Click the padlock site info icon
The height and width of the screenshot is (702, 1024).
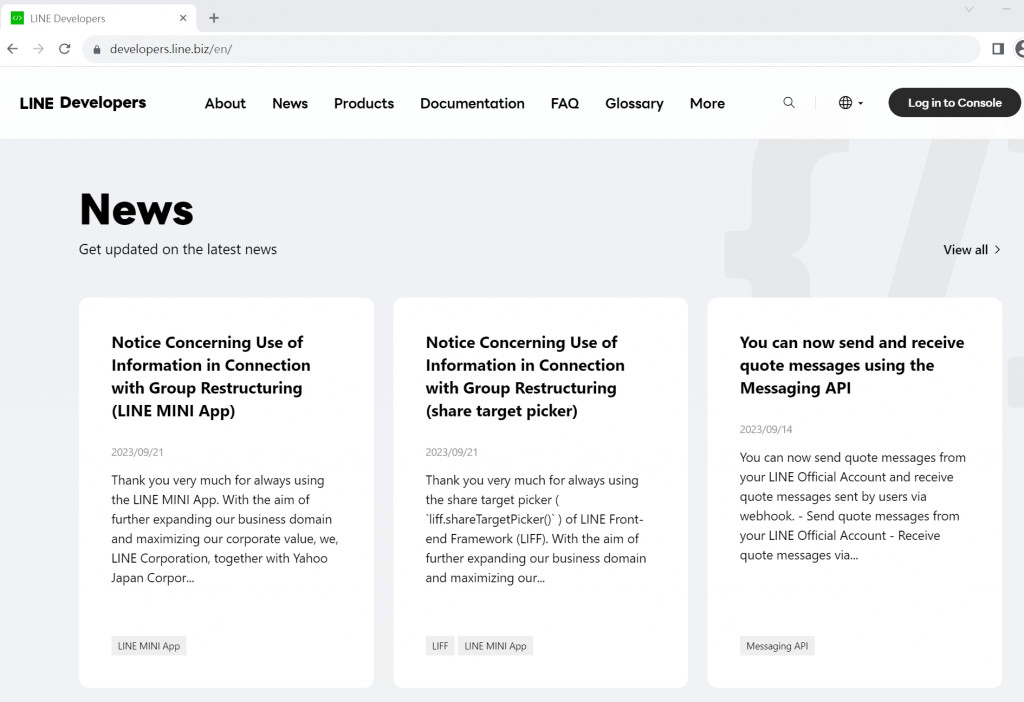(x=97, y=50)
